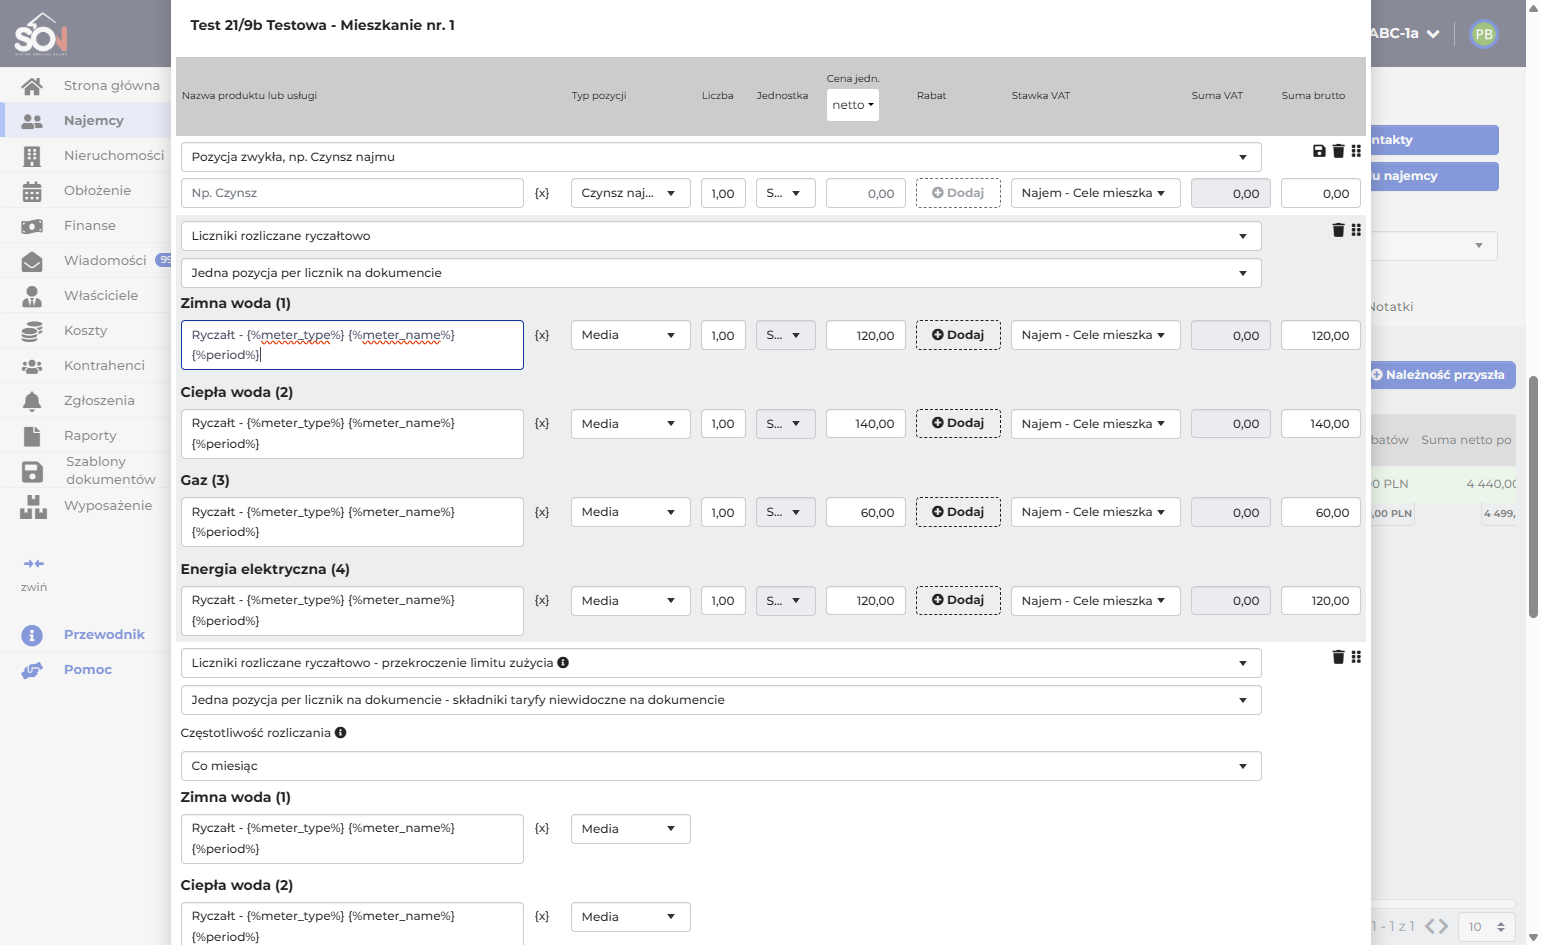Delete the przekroczenie limitu zużycia section
Image resolution: width=1541 pixels, height=945 pixels.
1338,657
